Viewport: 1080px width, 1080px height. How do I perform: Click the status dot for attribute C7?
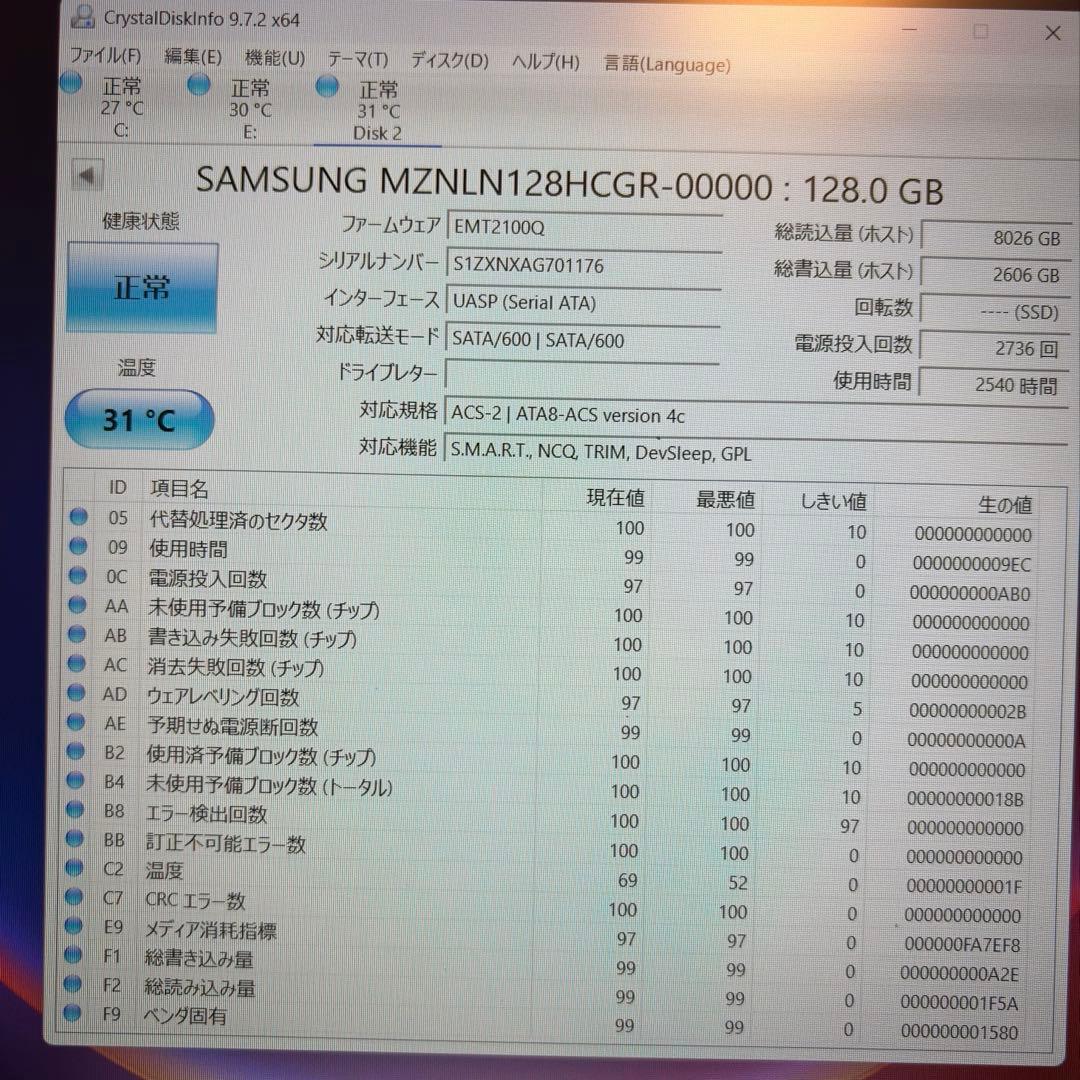pos(74,896)
